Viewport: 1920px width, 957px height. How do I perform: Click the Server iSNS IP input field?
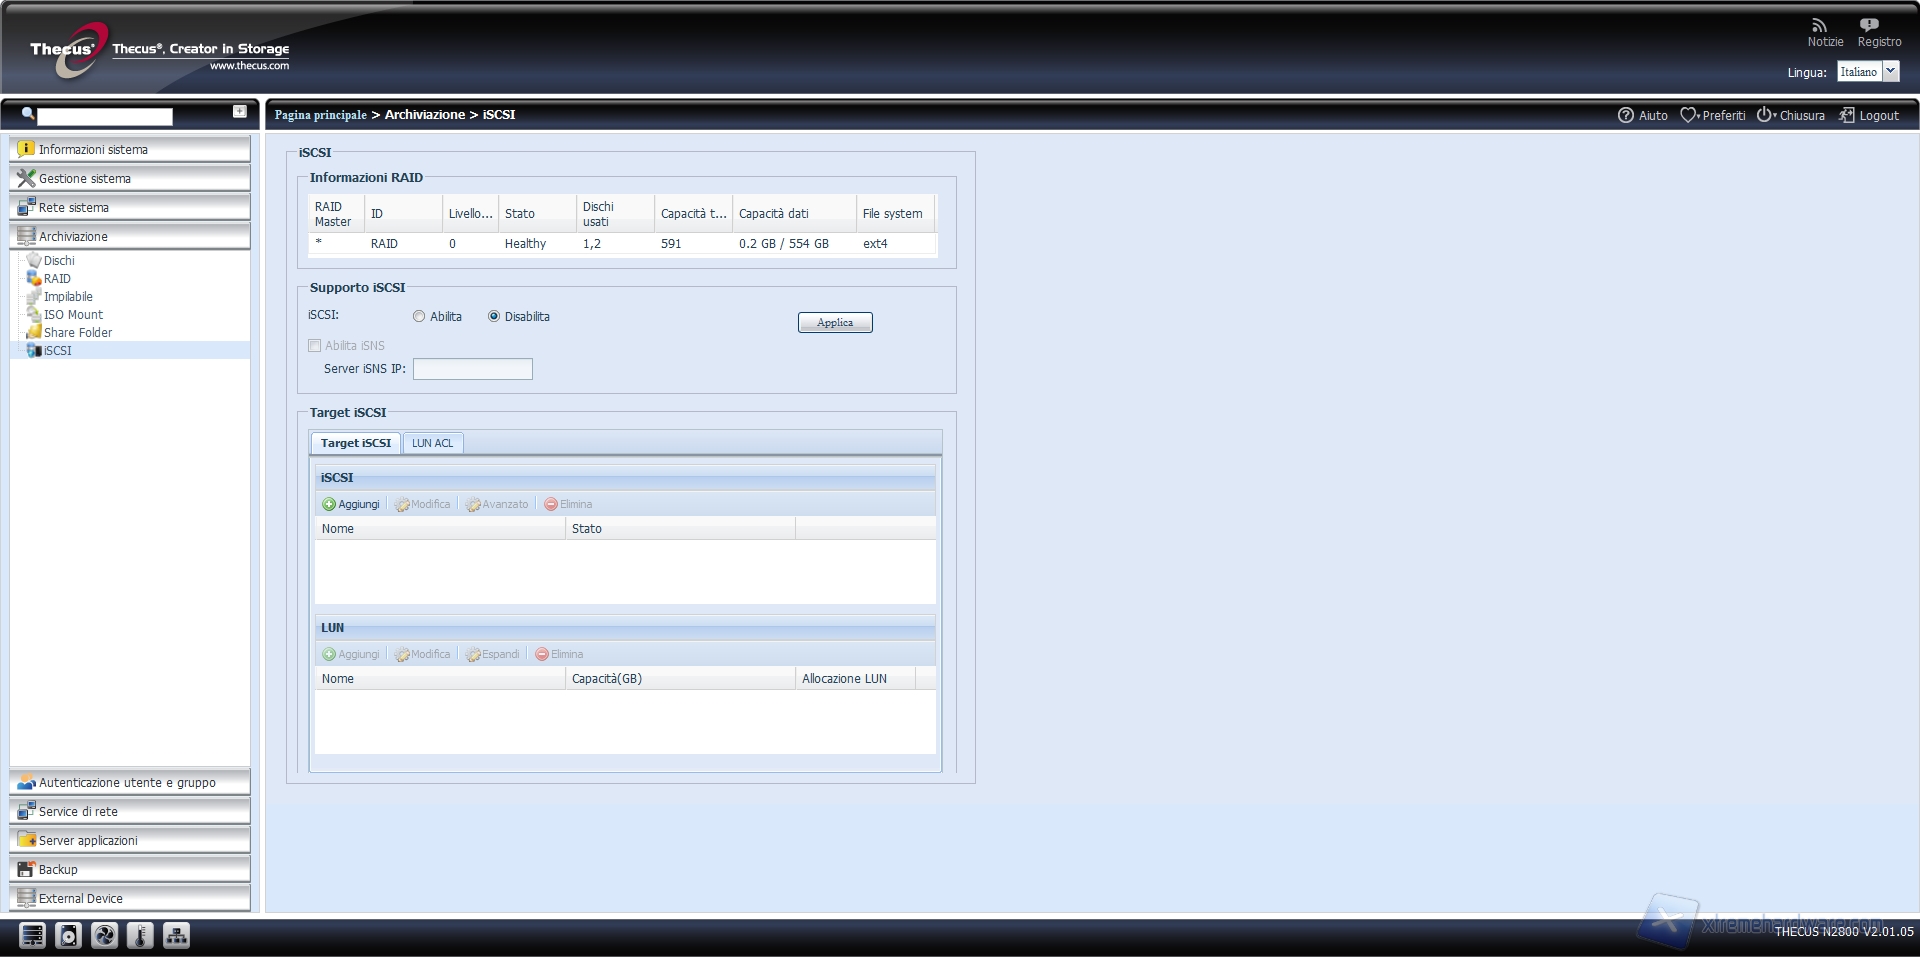[x=472, y=369]
